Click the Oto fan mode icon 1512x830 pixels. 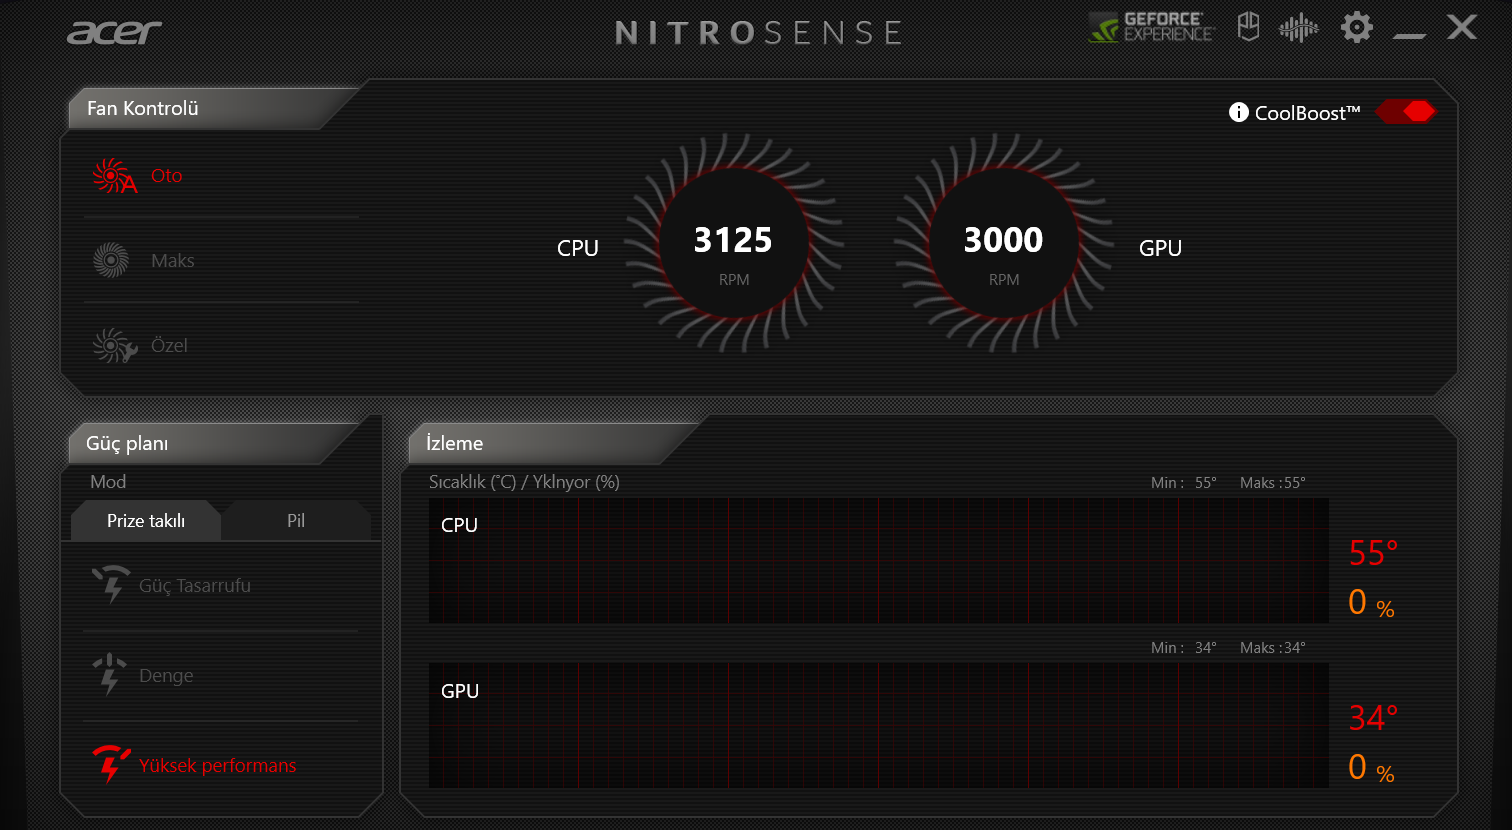(113, 176)
